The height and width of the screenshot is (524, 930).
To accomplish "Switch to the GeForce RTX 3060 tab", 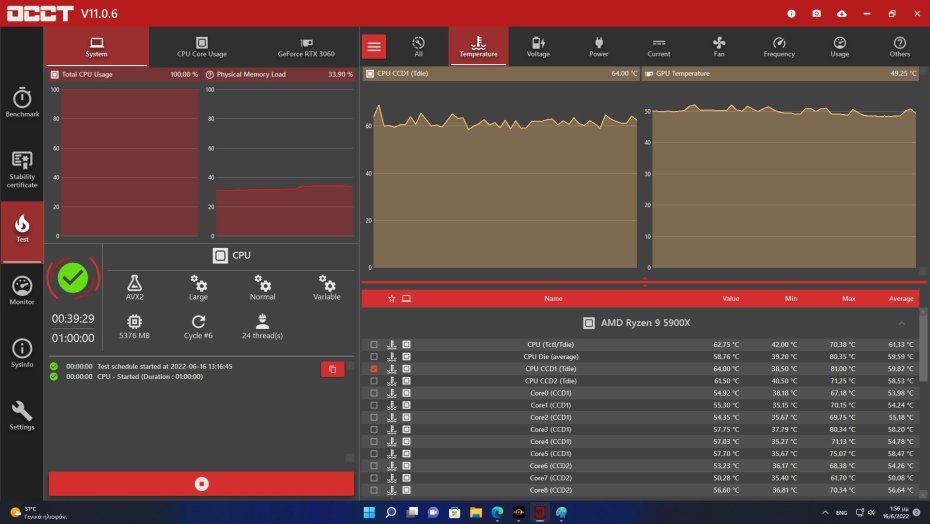I will (x=306, y=46).
